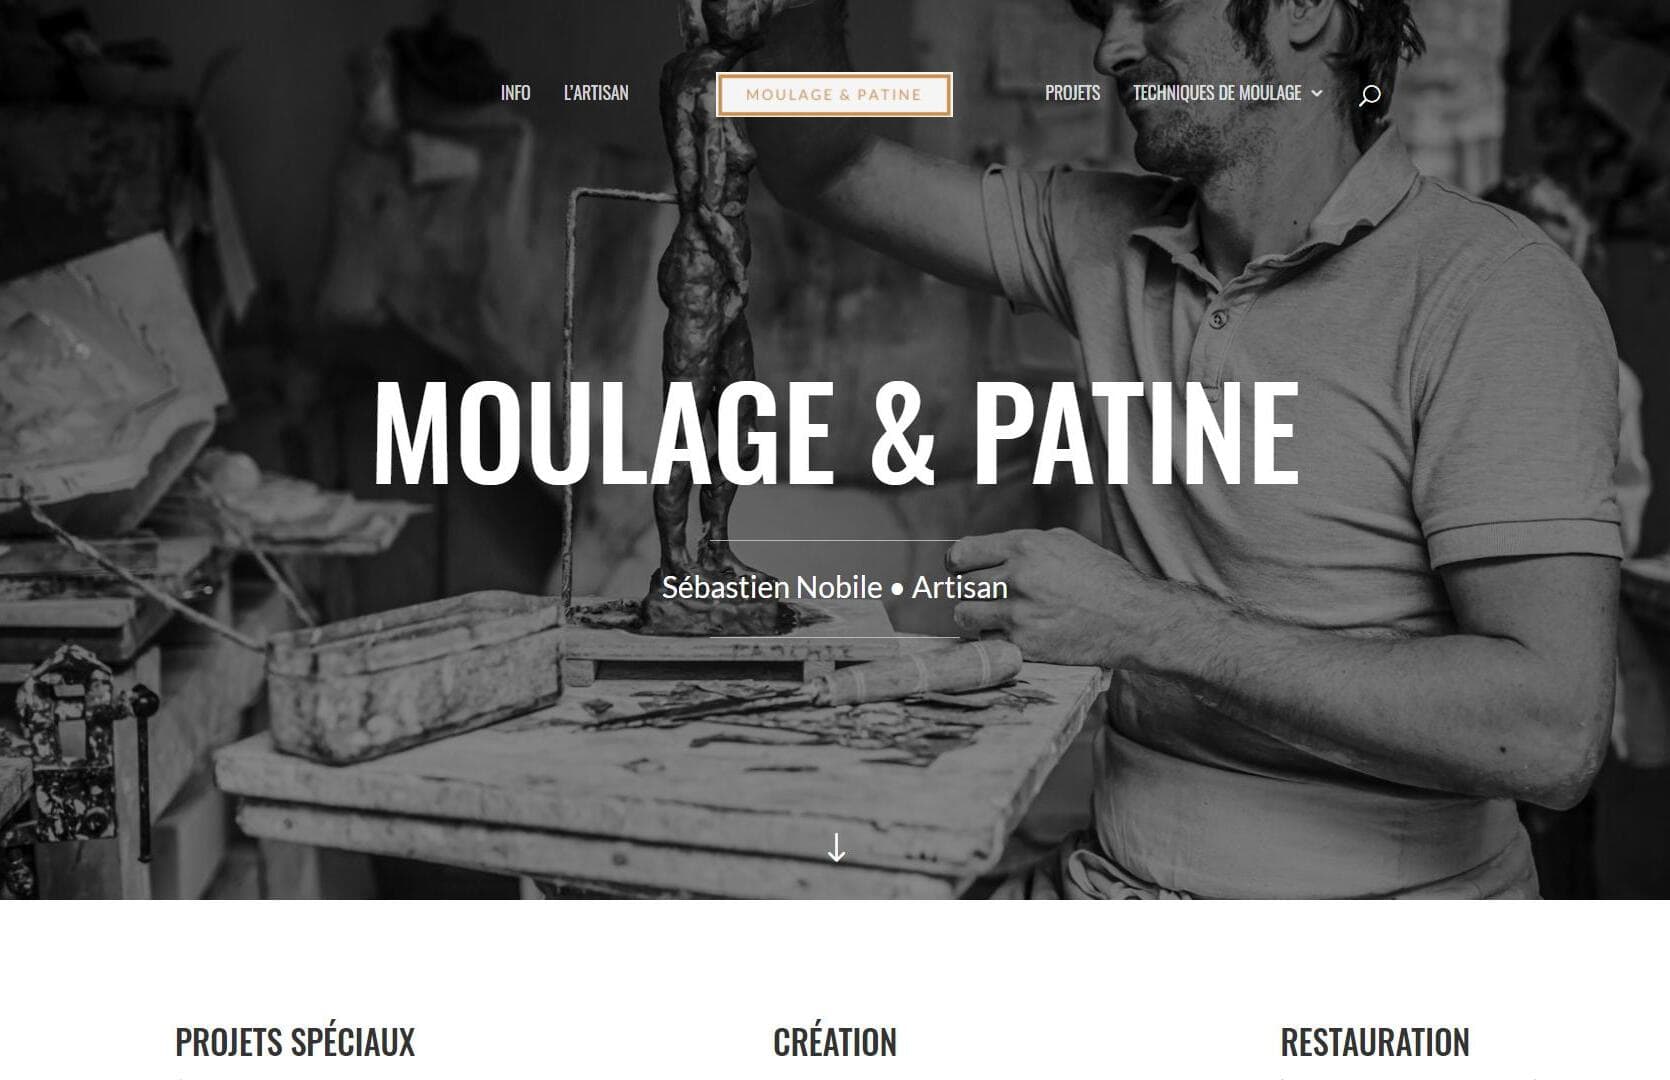Open the INFO menu item
Image resolution: width=1670 pixels, height=1080 pixels.
coord(515,93)
